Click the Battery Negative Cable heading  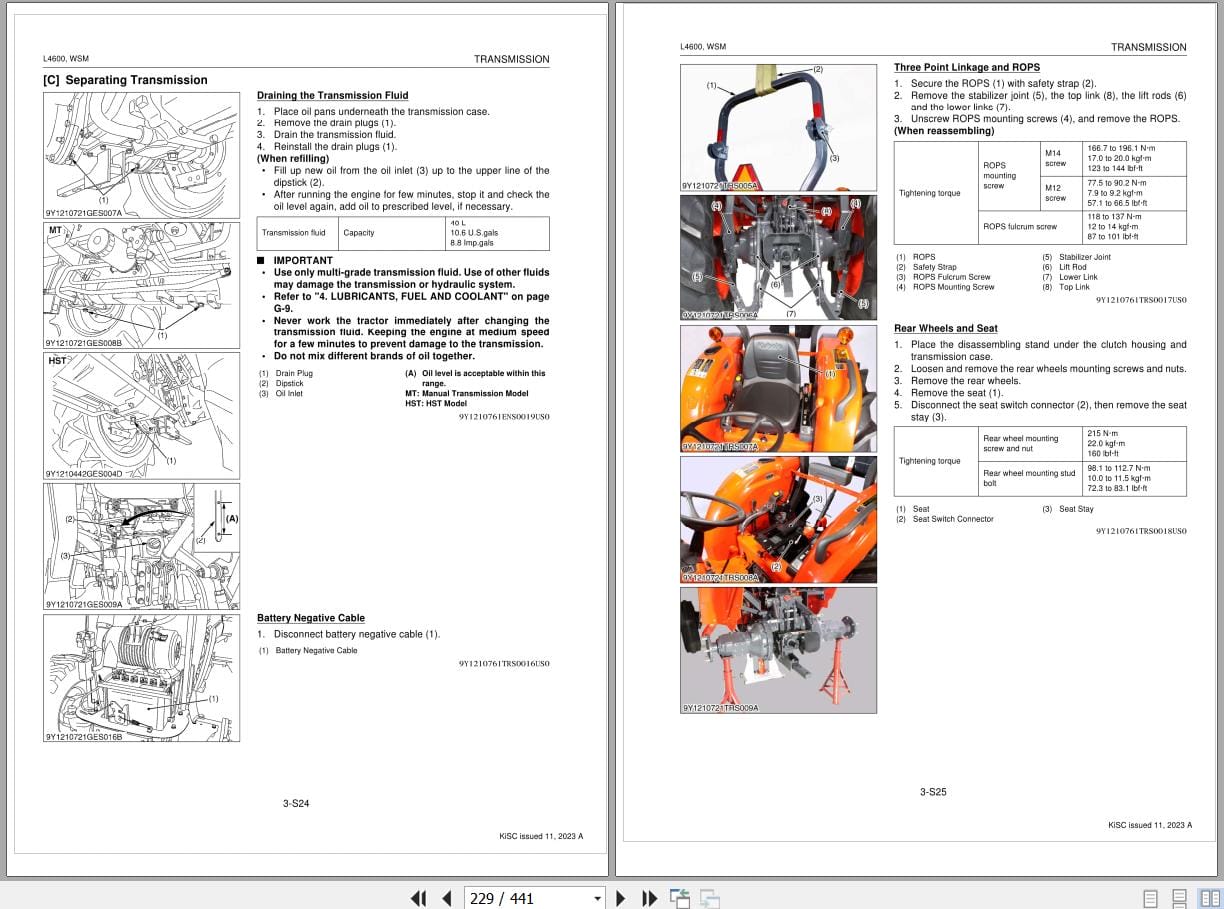pyautogui.click(x=311, y=618)
